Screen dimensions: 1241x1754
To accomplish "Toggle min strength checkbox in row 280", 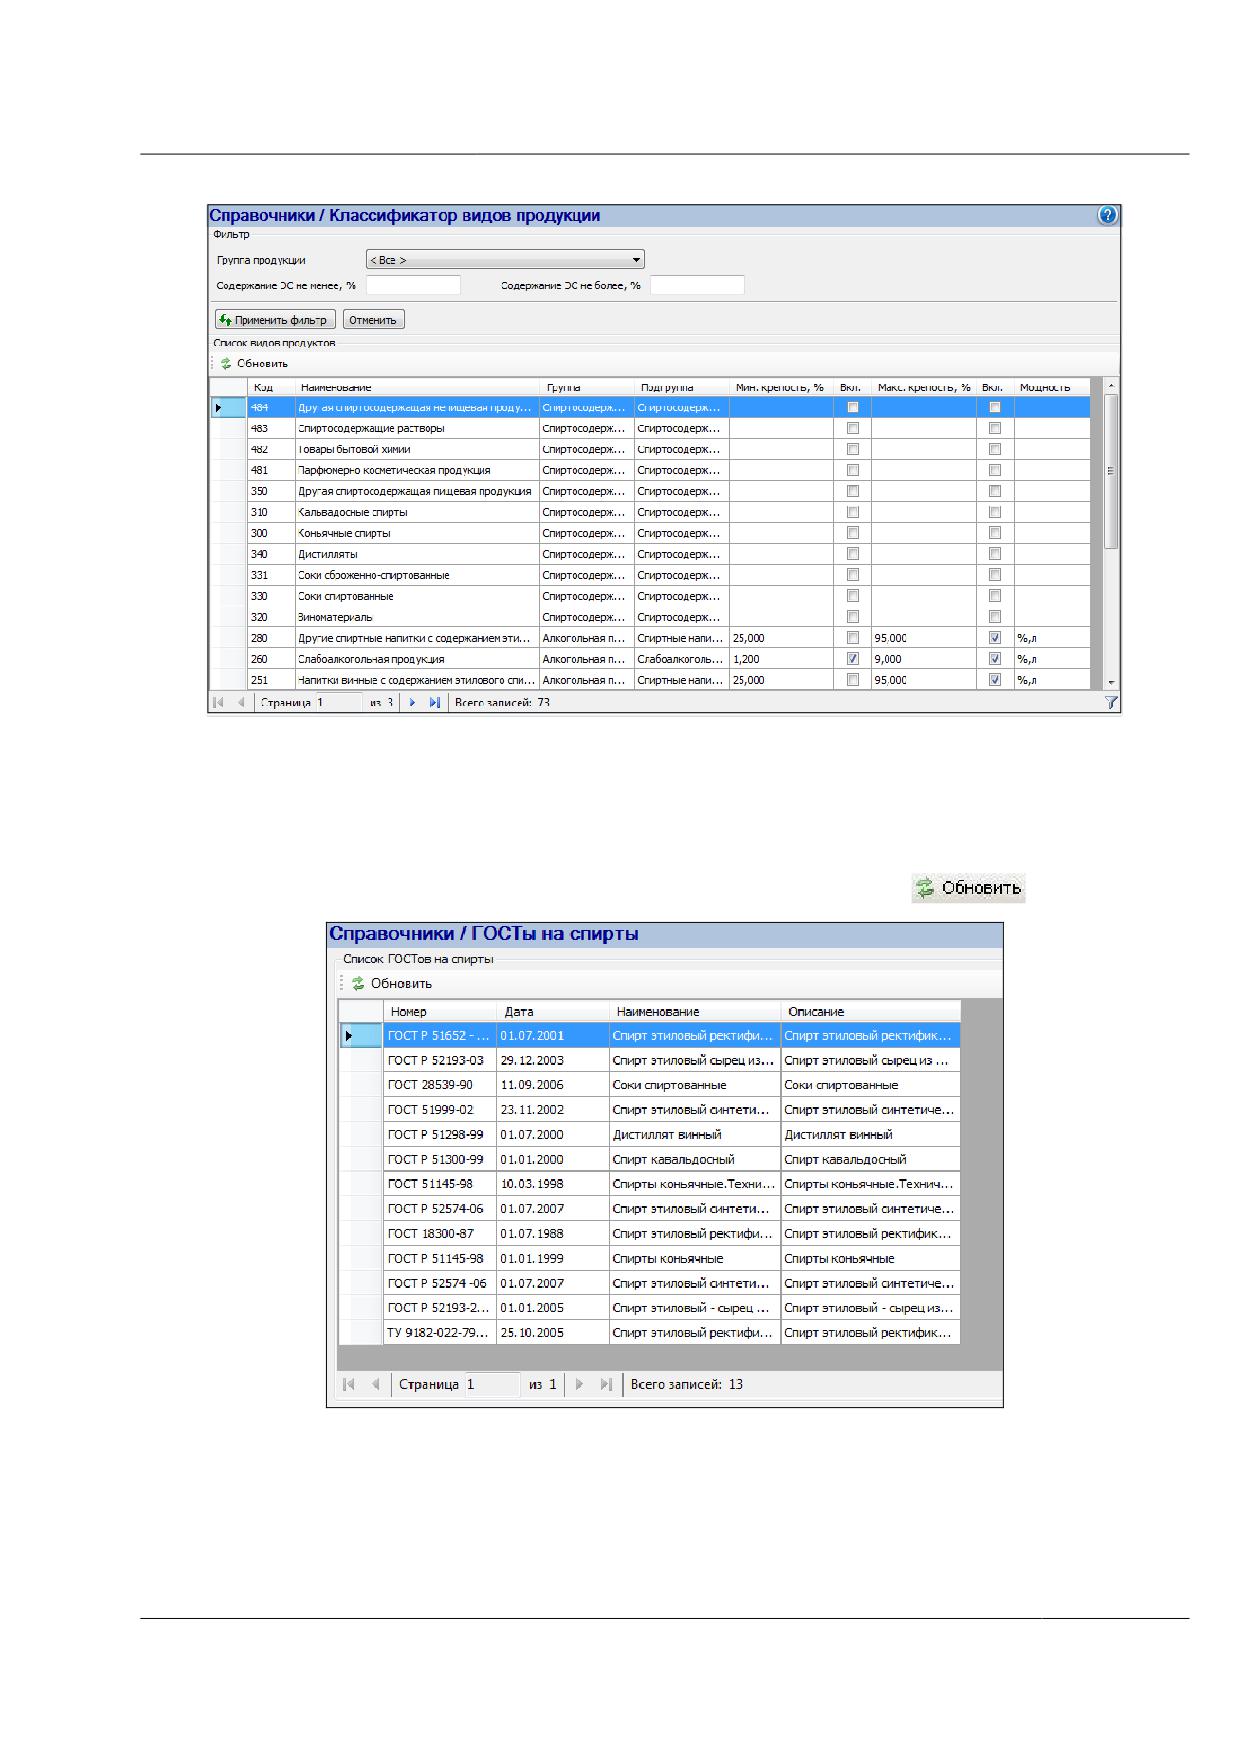I will tap(853, 637).
